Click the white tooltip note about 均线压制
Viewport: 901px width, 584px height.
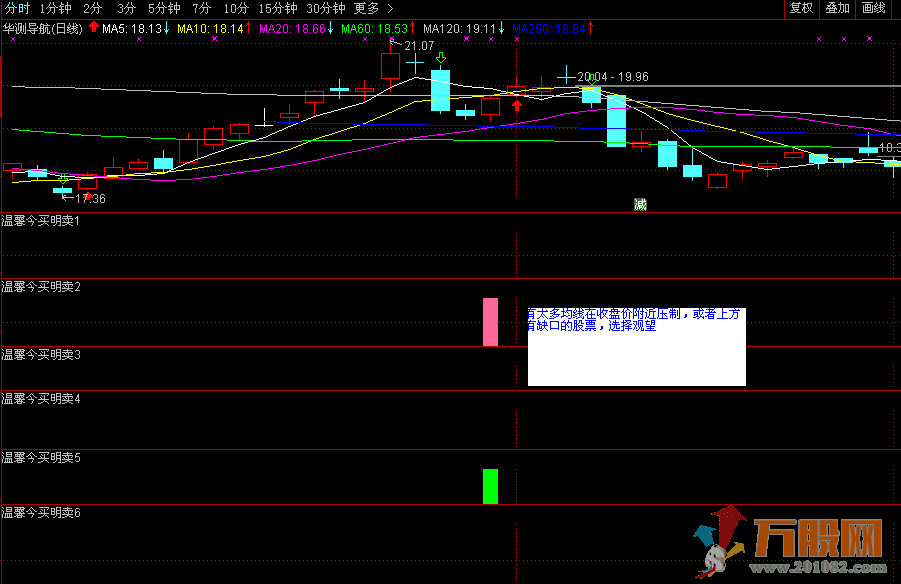pos(637,347)
